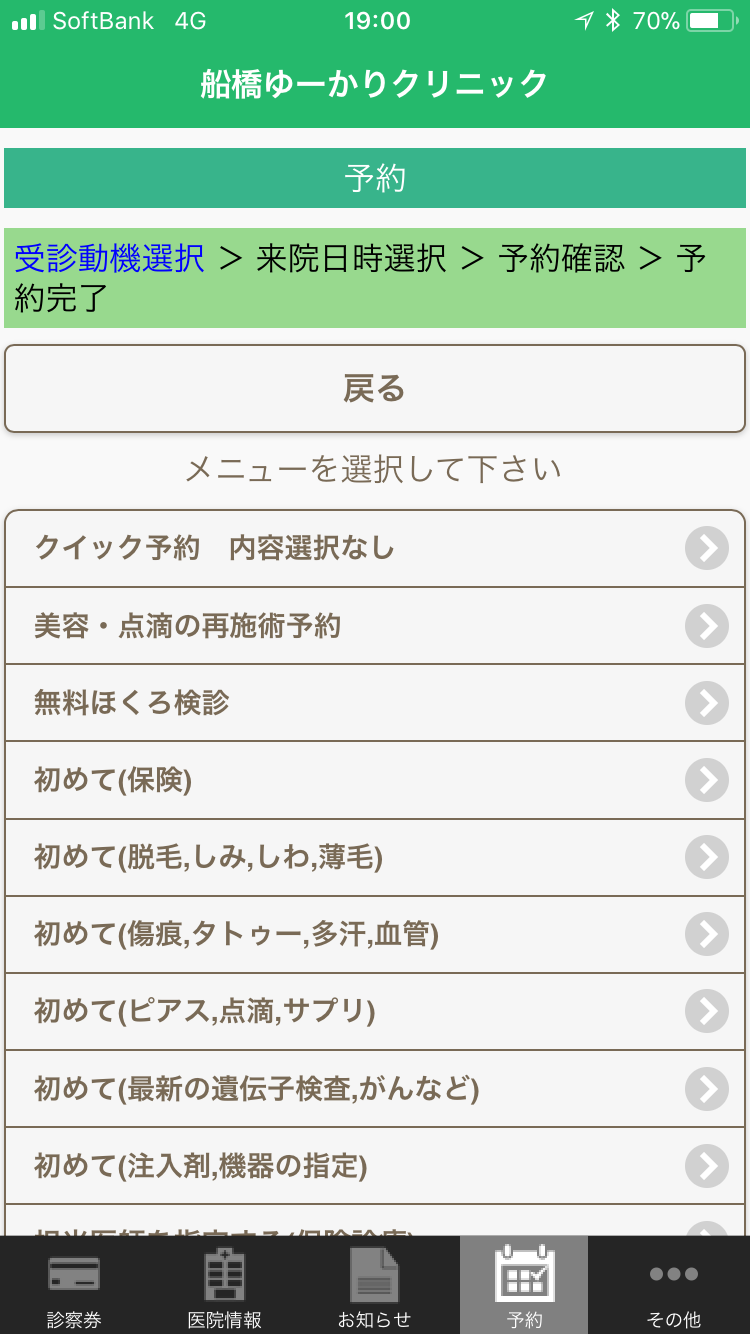Tap chevron for クイック予約 内容選択なし

707,548
